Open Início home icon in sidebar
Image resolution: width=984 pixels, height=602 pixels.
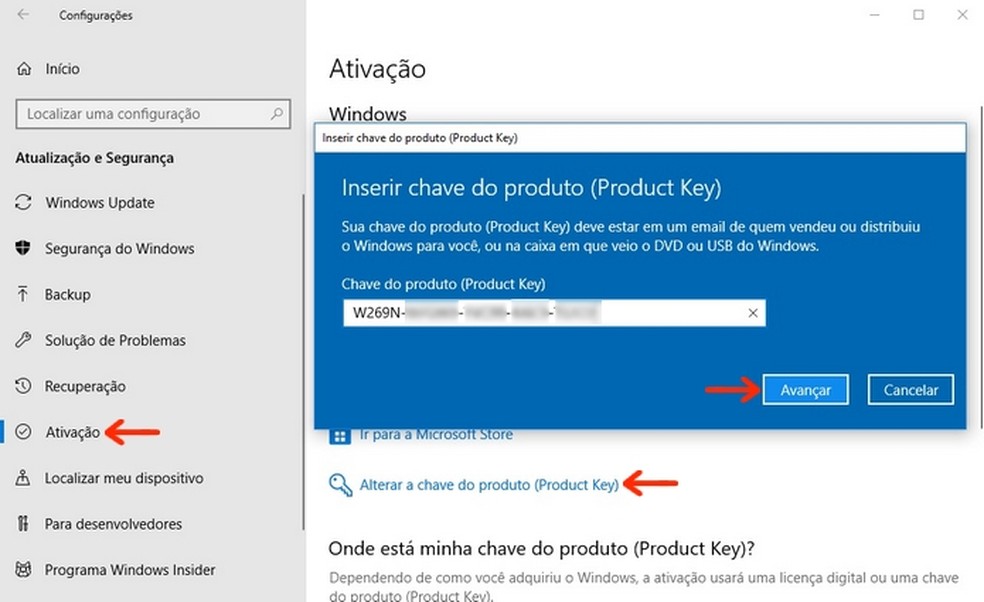click(x=25, y=69)
